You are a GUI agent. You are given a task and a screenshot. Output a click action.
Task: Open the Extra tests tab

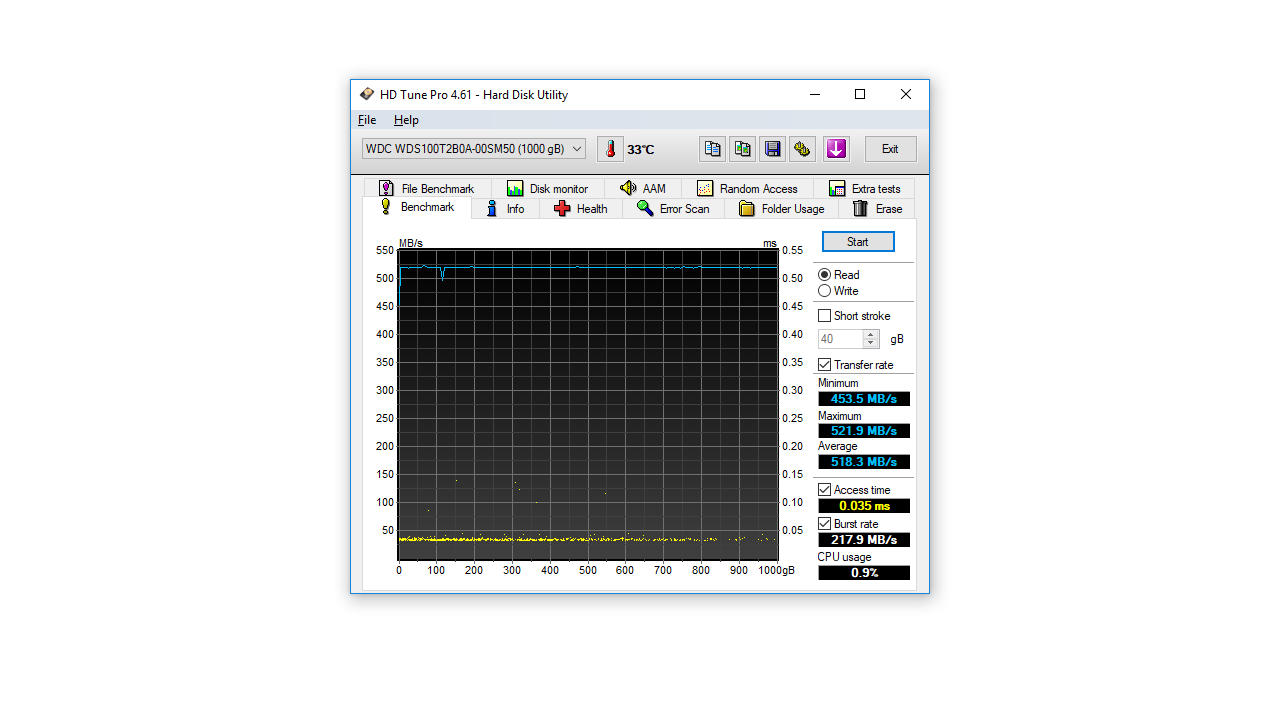(864, 188)
